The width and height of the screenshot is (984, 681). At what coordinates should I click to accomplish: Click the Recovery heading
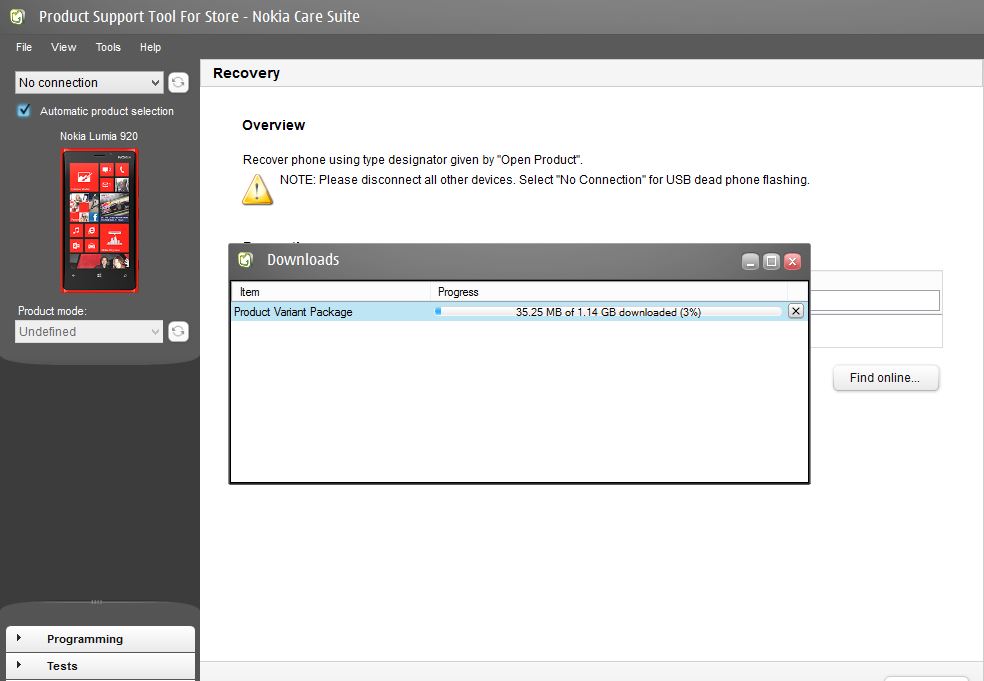tap(246, 73)
